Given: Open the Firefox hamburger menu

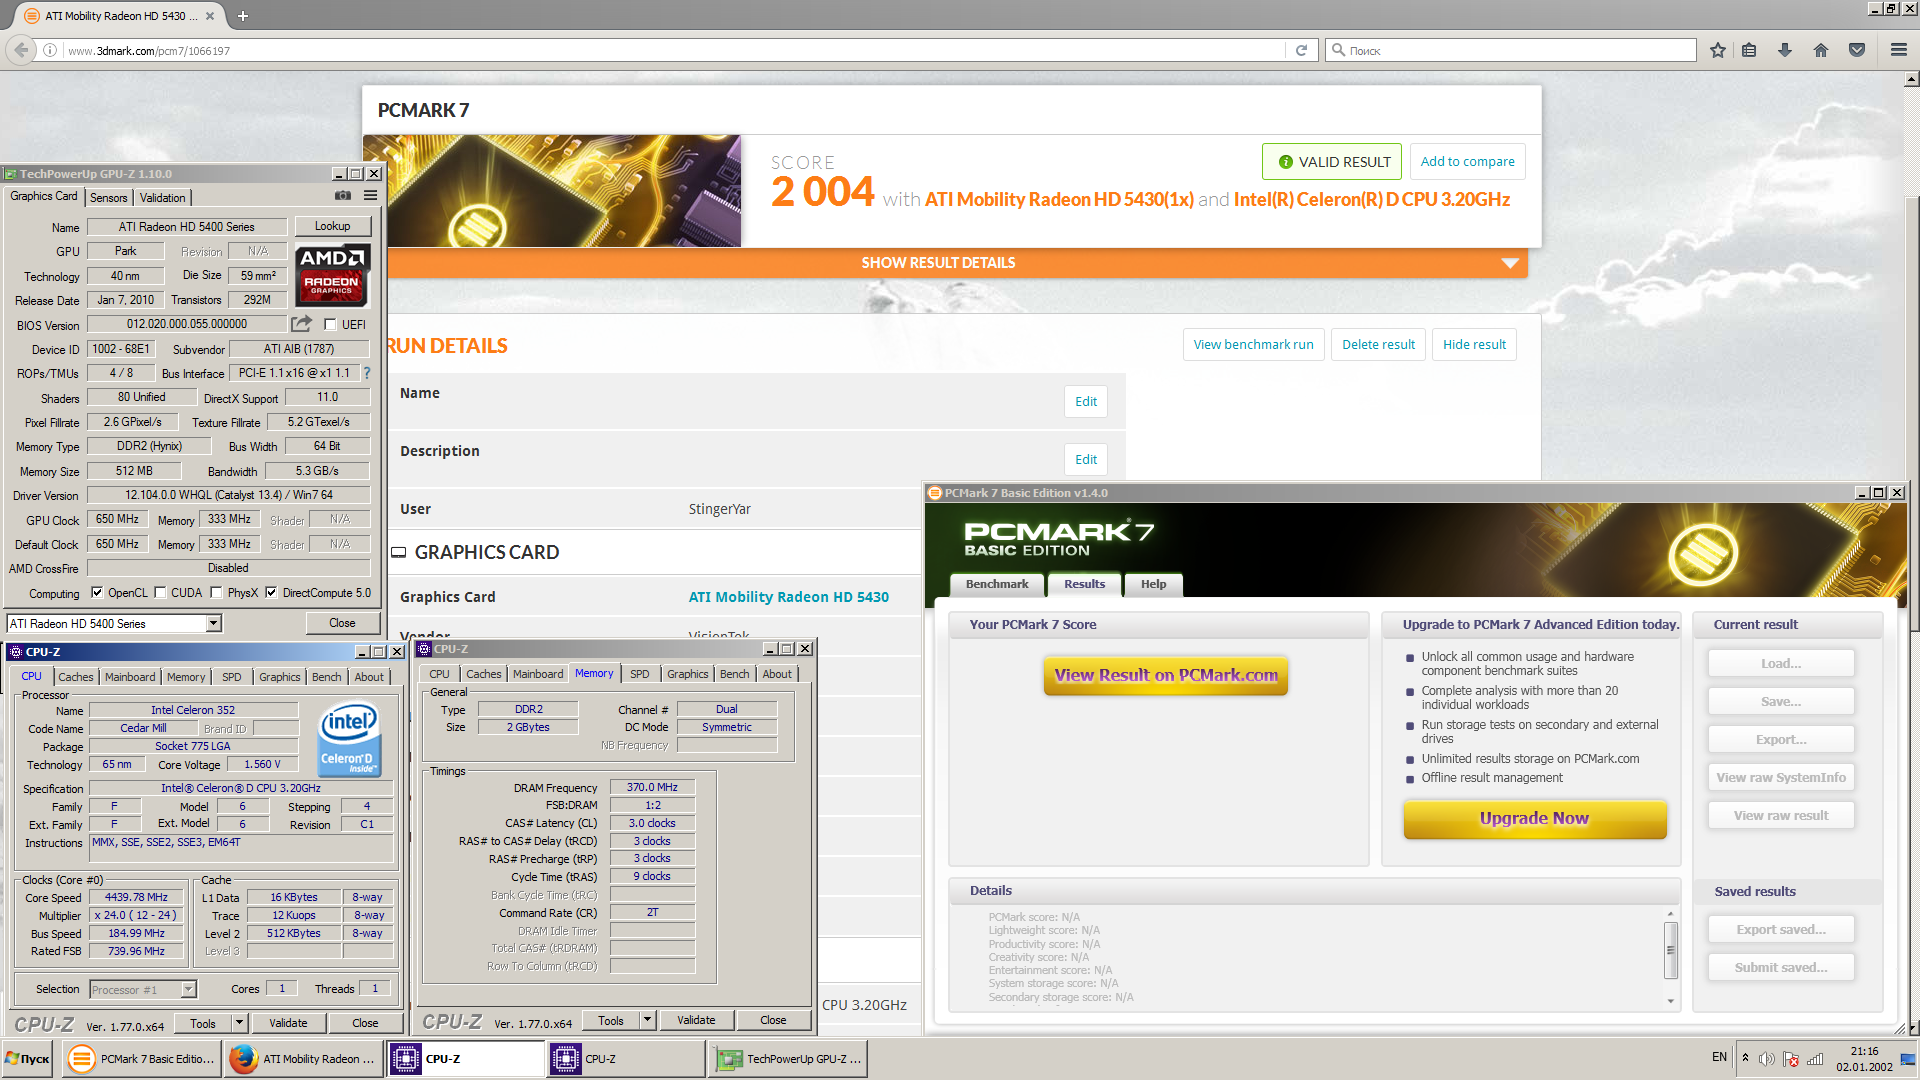Looking at the screenshot, I should click(x=1898, y=50).
